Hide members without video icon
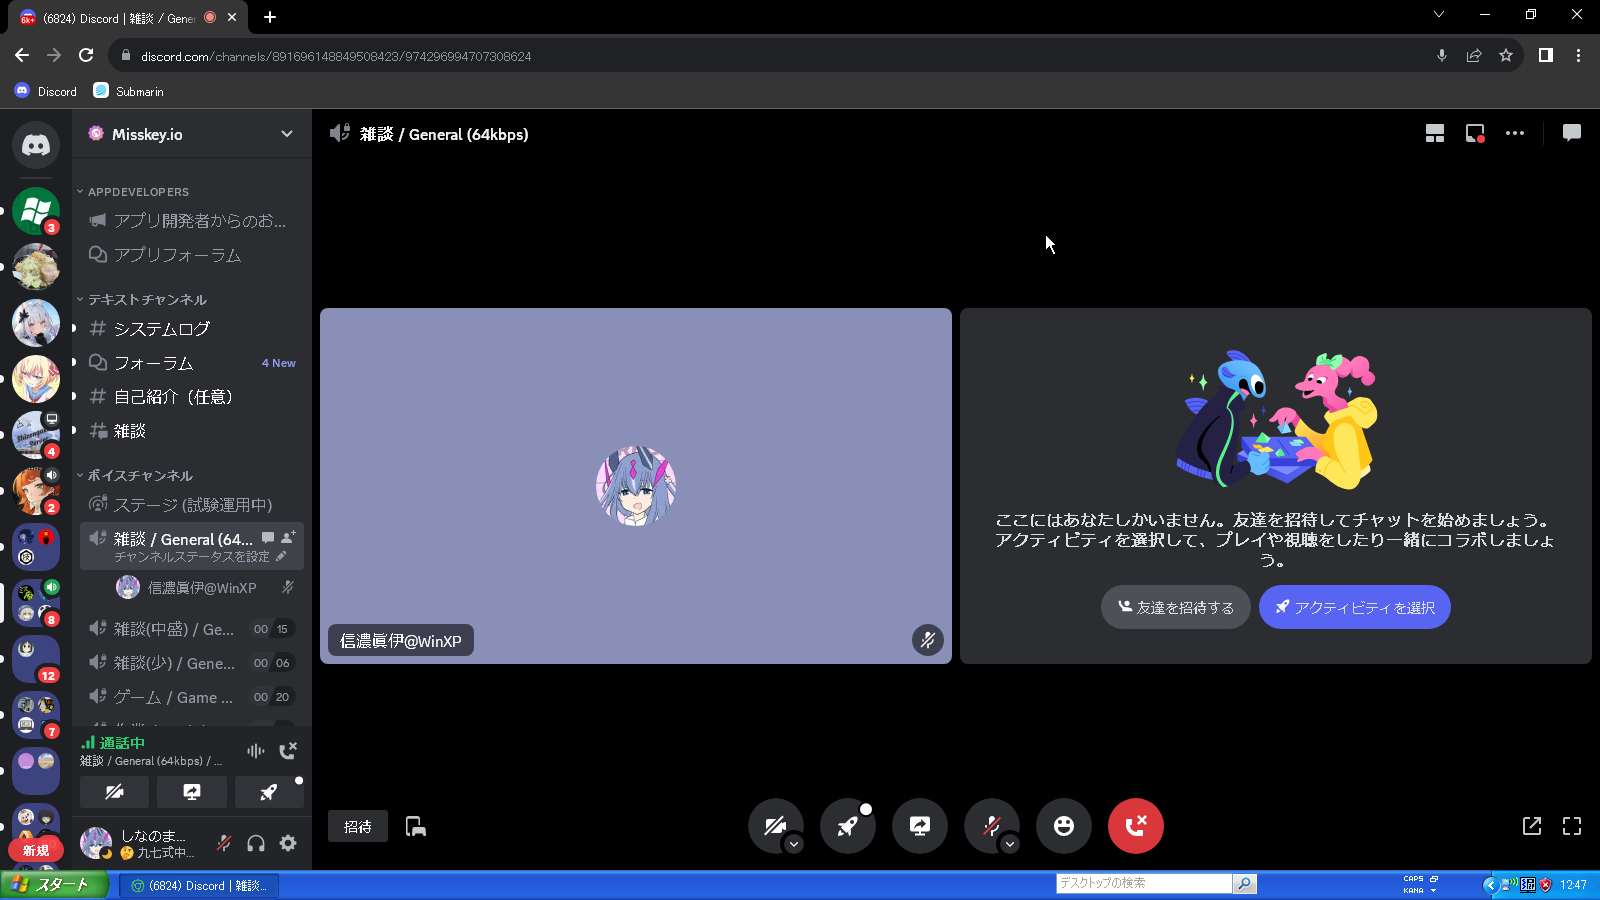 416,826
